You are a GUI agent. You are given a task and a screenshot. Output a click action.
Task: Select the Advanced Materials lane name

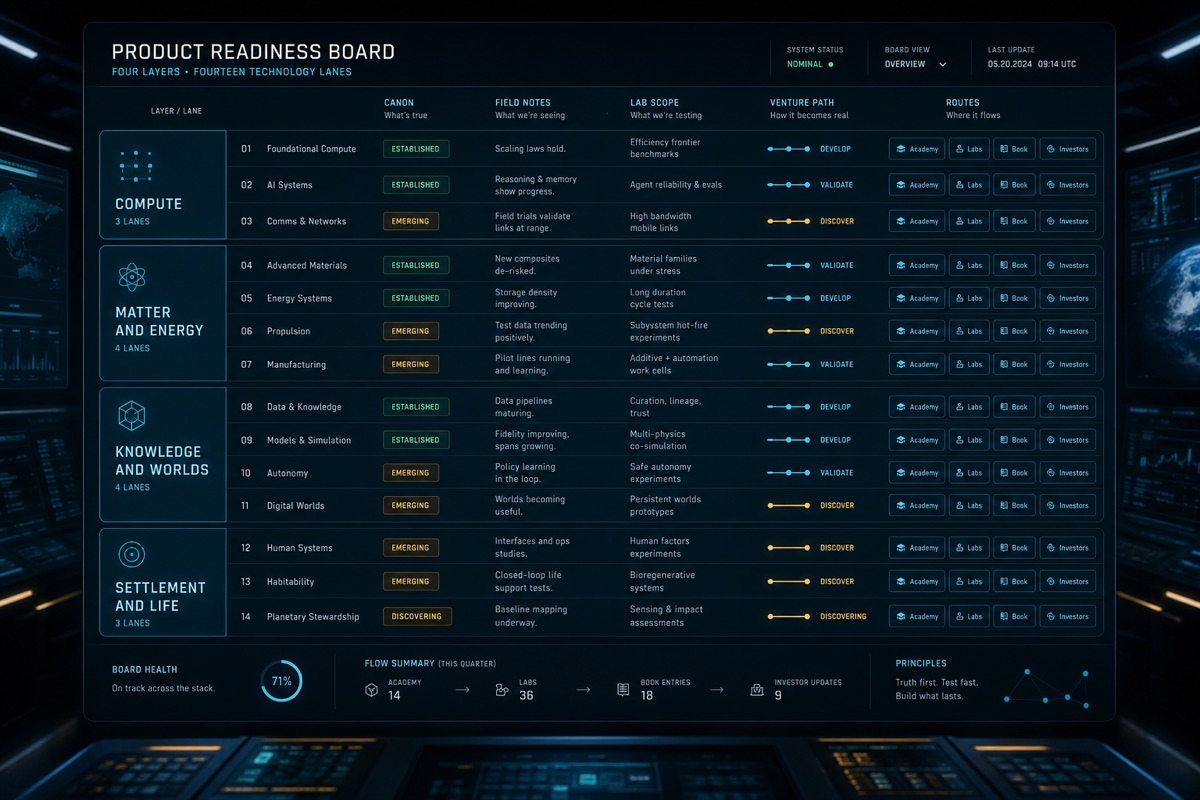(x=307, y=265)
